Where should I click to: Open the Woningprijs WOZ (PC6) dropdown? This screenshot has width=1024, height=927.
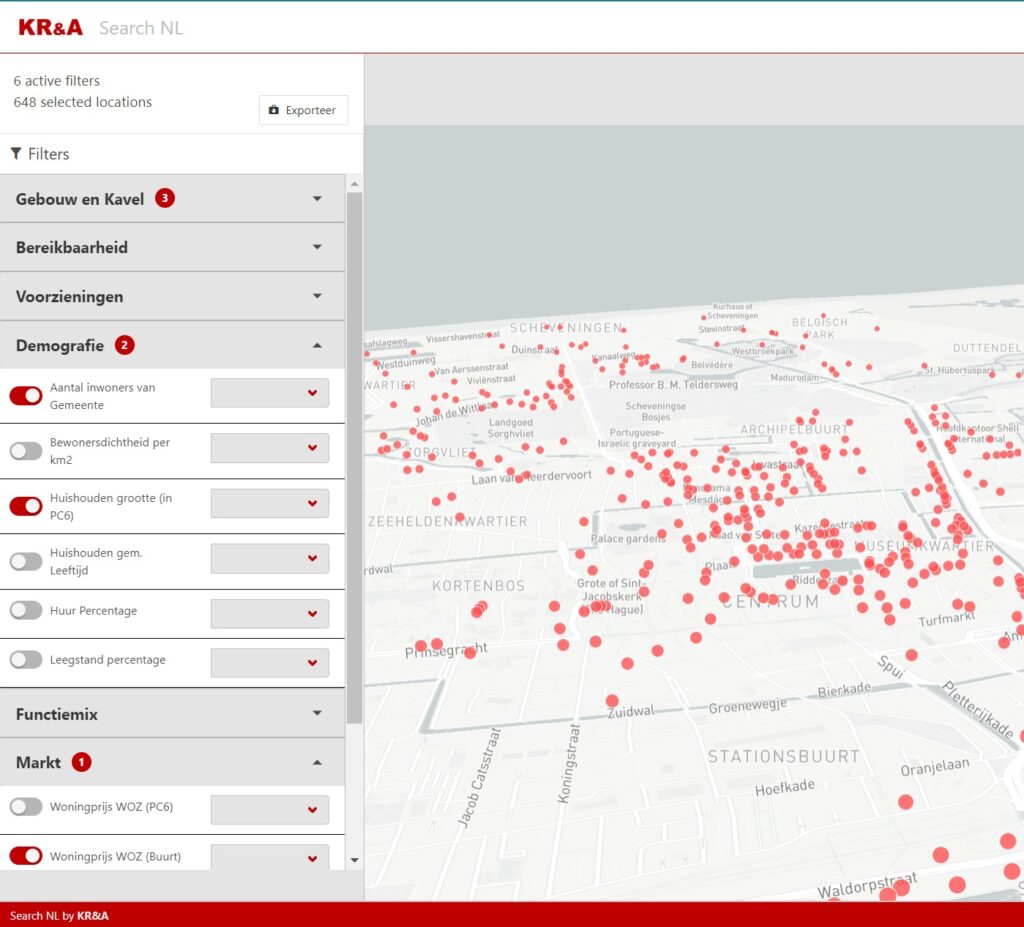269,809
